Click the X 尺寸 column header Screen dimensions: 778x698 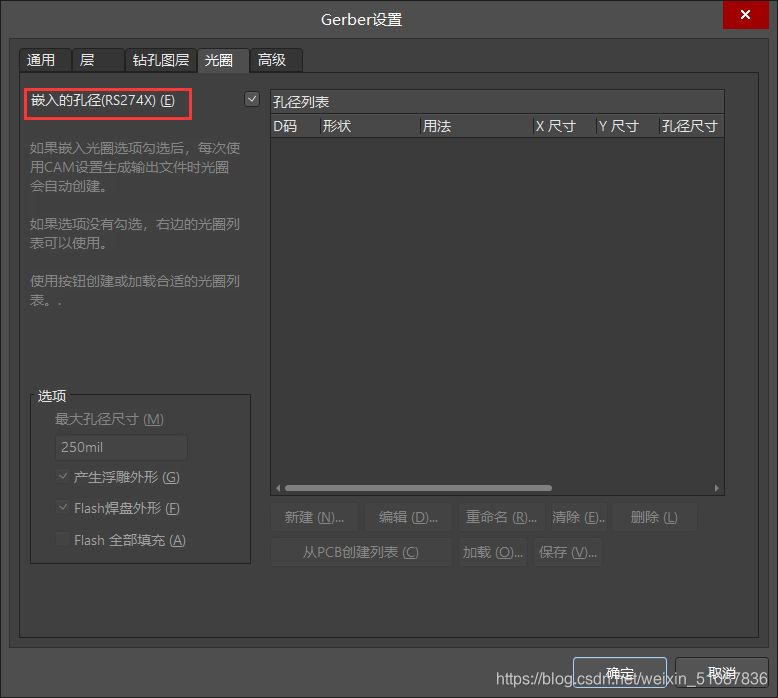pos(562,126)
